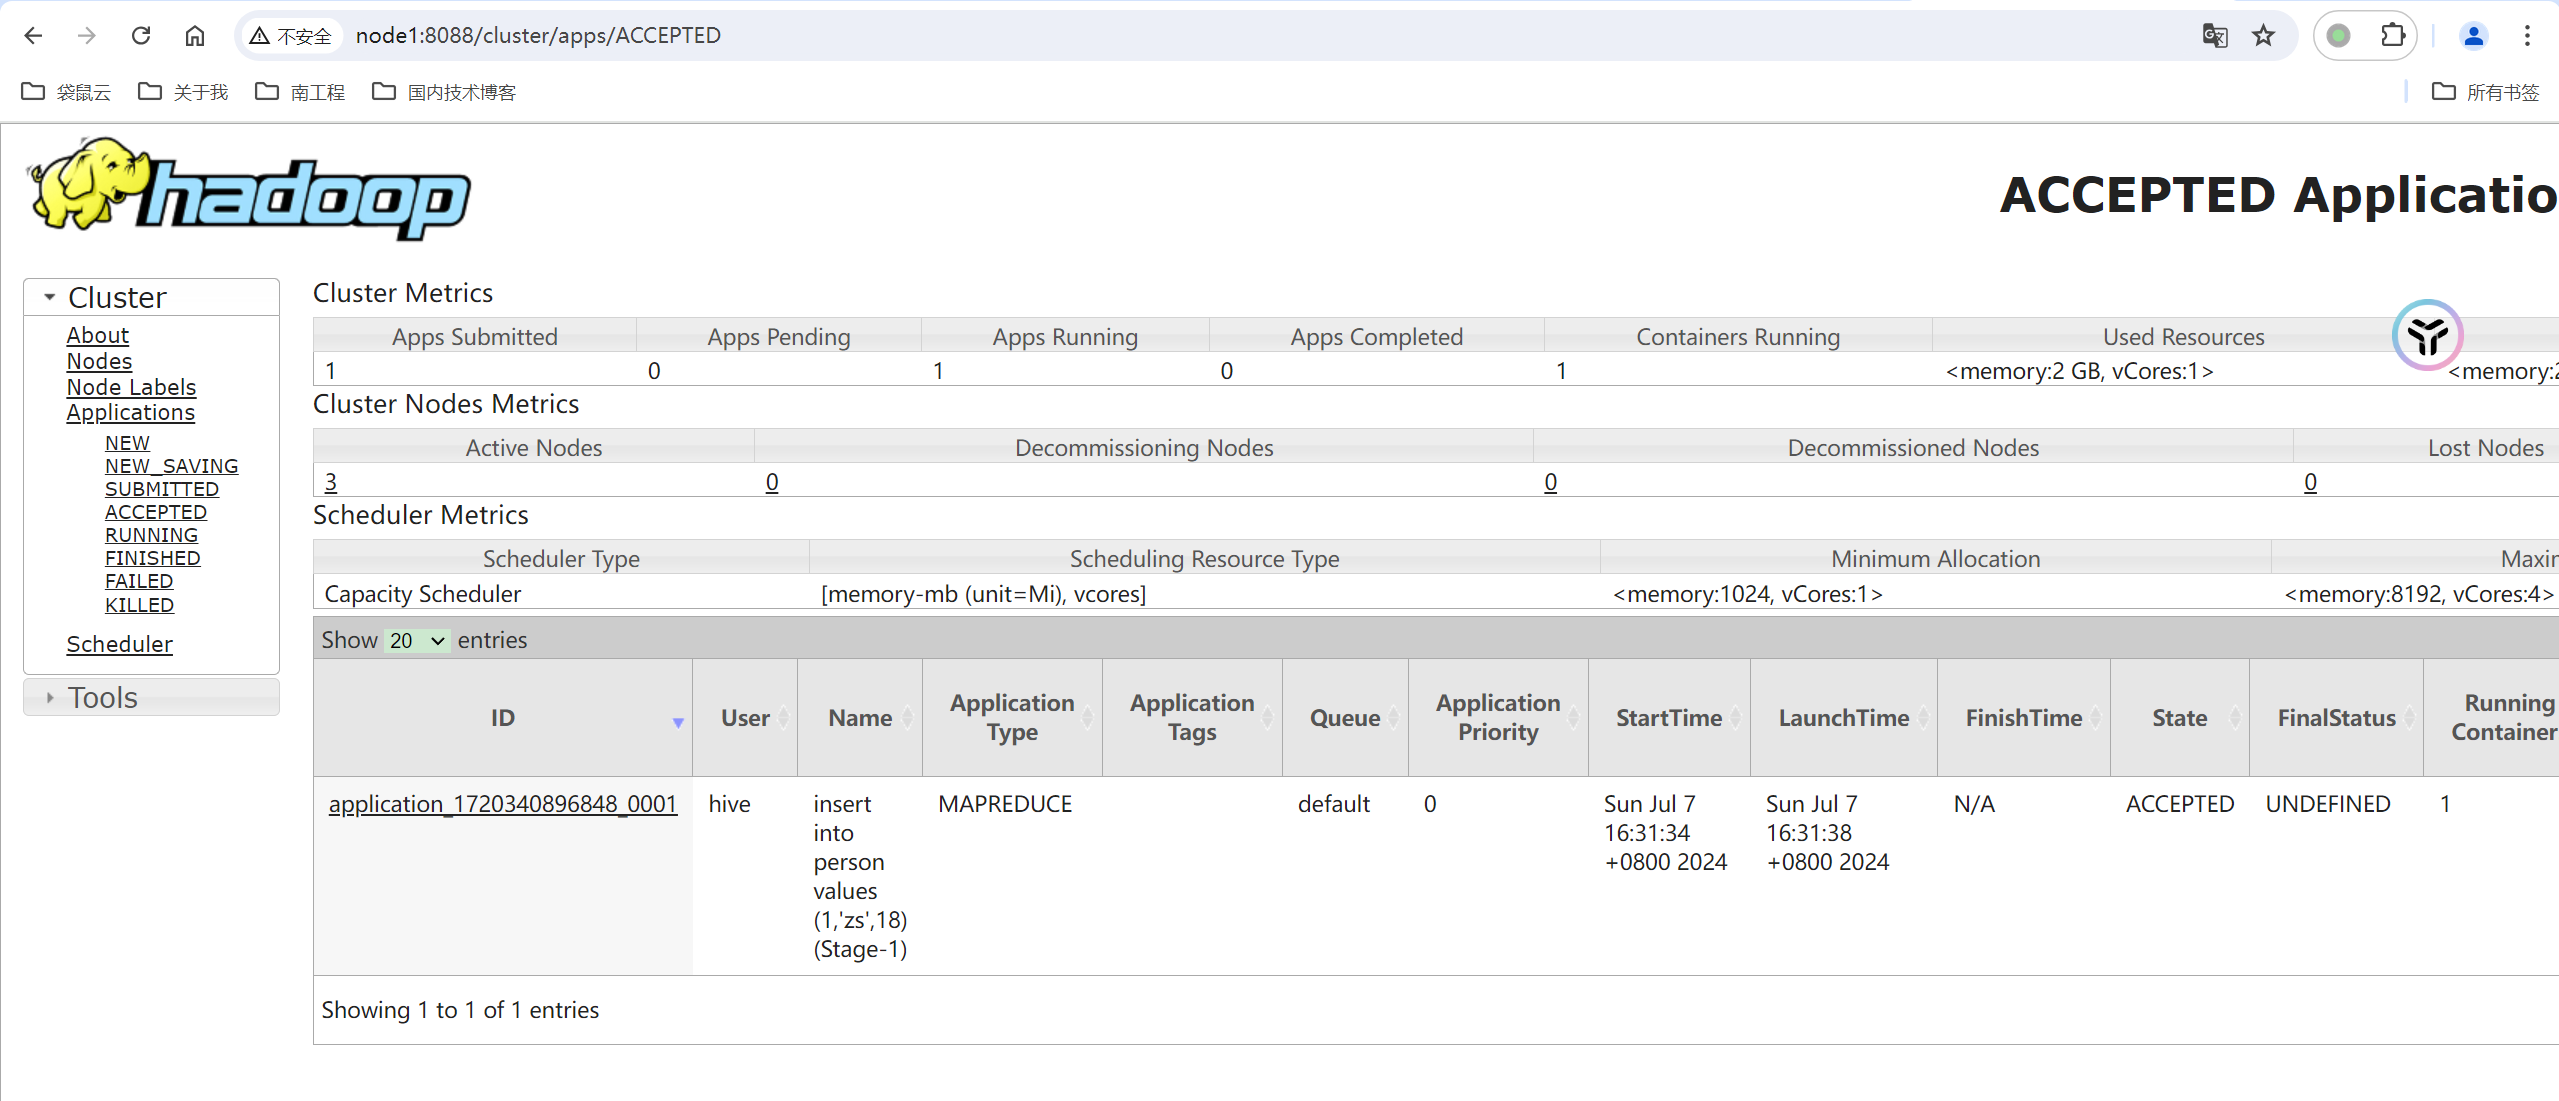The height and width of the screenshot is (1101, 2559).
Task: Open the extensions puzzle icon
Action: (x=2392, y=36)
